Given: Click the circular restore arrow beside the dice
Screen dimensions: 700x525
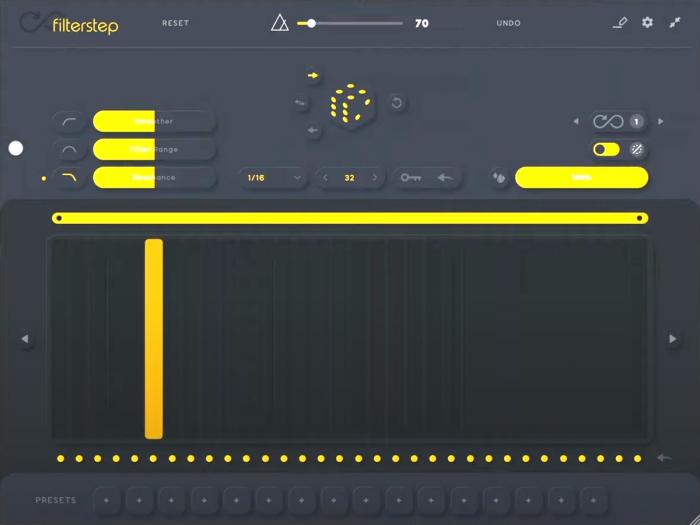Looking at the screenshot, I should tap(396, 103).
